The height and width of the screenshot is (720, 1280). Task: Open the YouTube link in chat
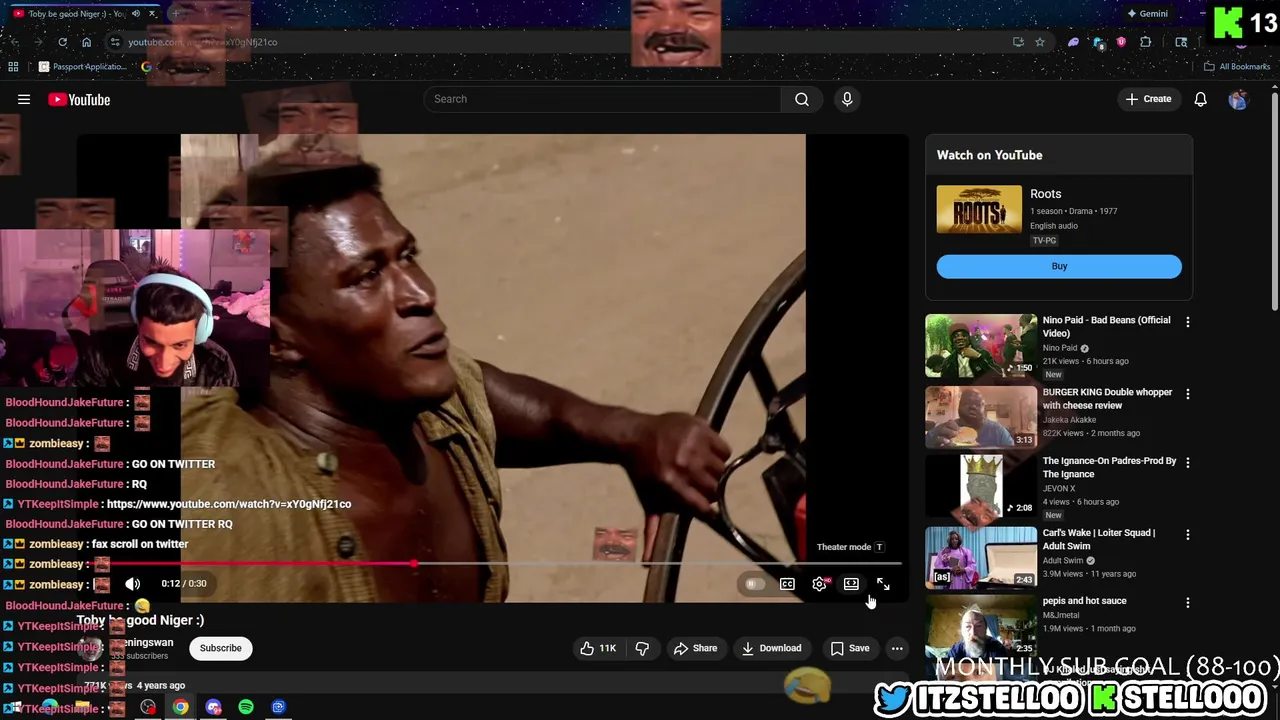coord(229,504)
